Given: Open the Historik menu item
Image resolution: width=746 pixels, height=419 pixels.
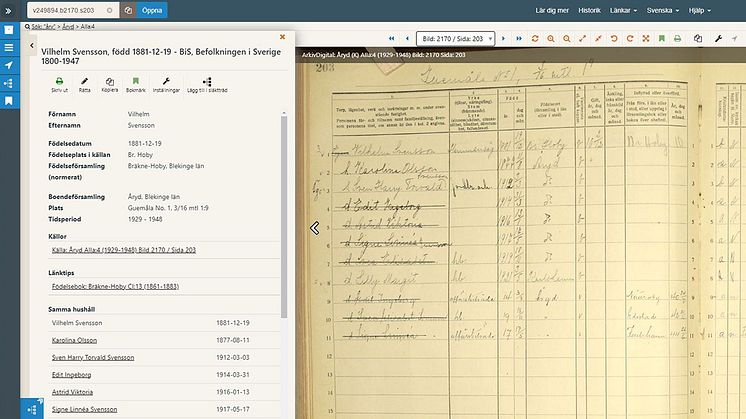Looking at the screenshot, I should click(589, 10).
